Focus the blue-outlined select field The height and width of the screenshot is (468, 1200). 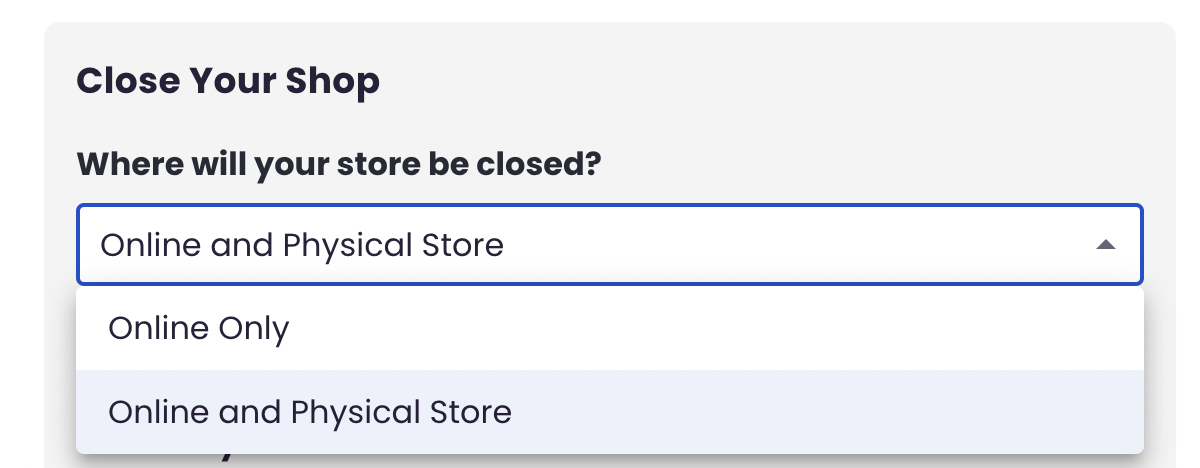610,245
